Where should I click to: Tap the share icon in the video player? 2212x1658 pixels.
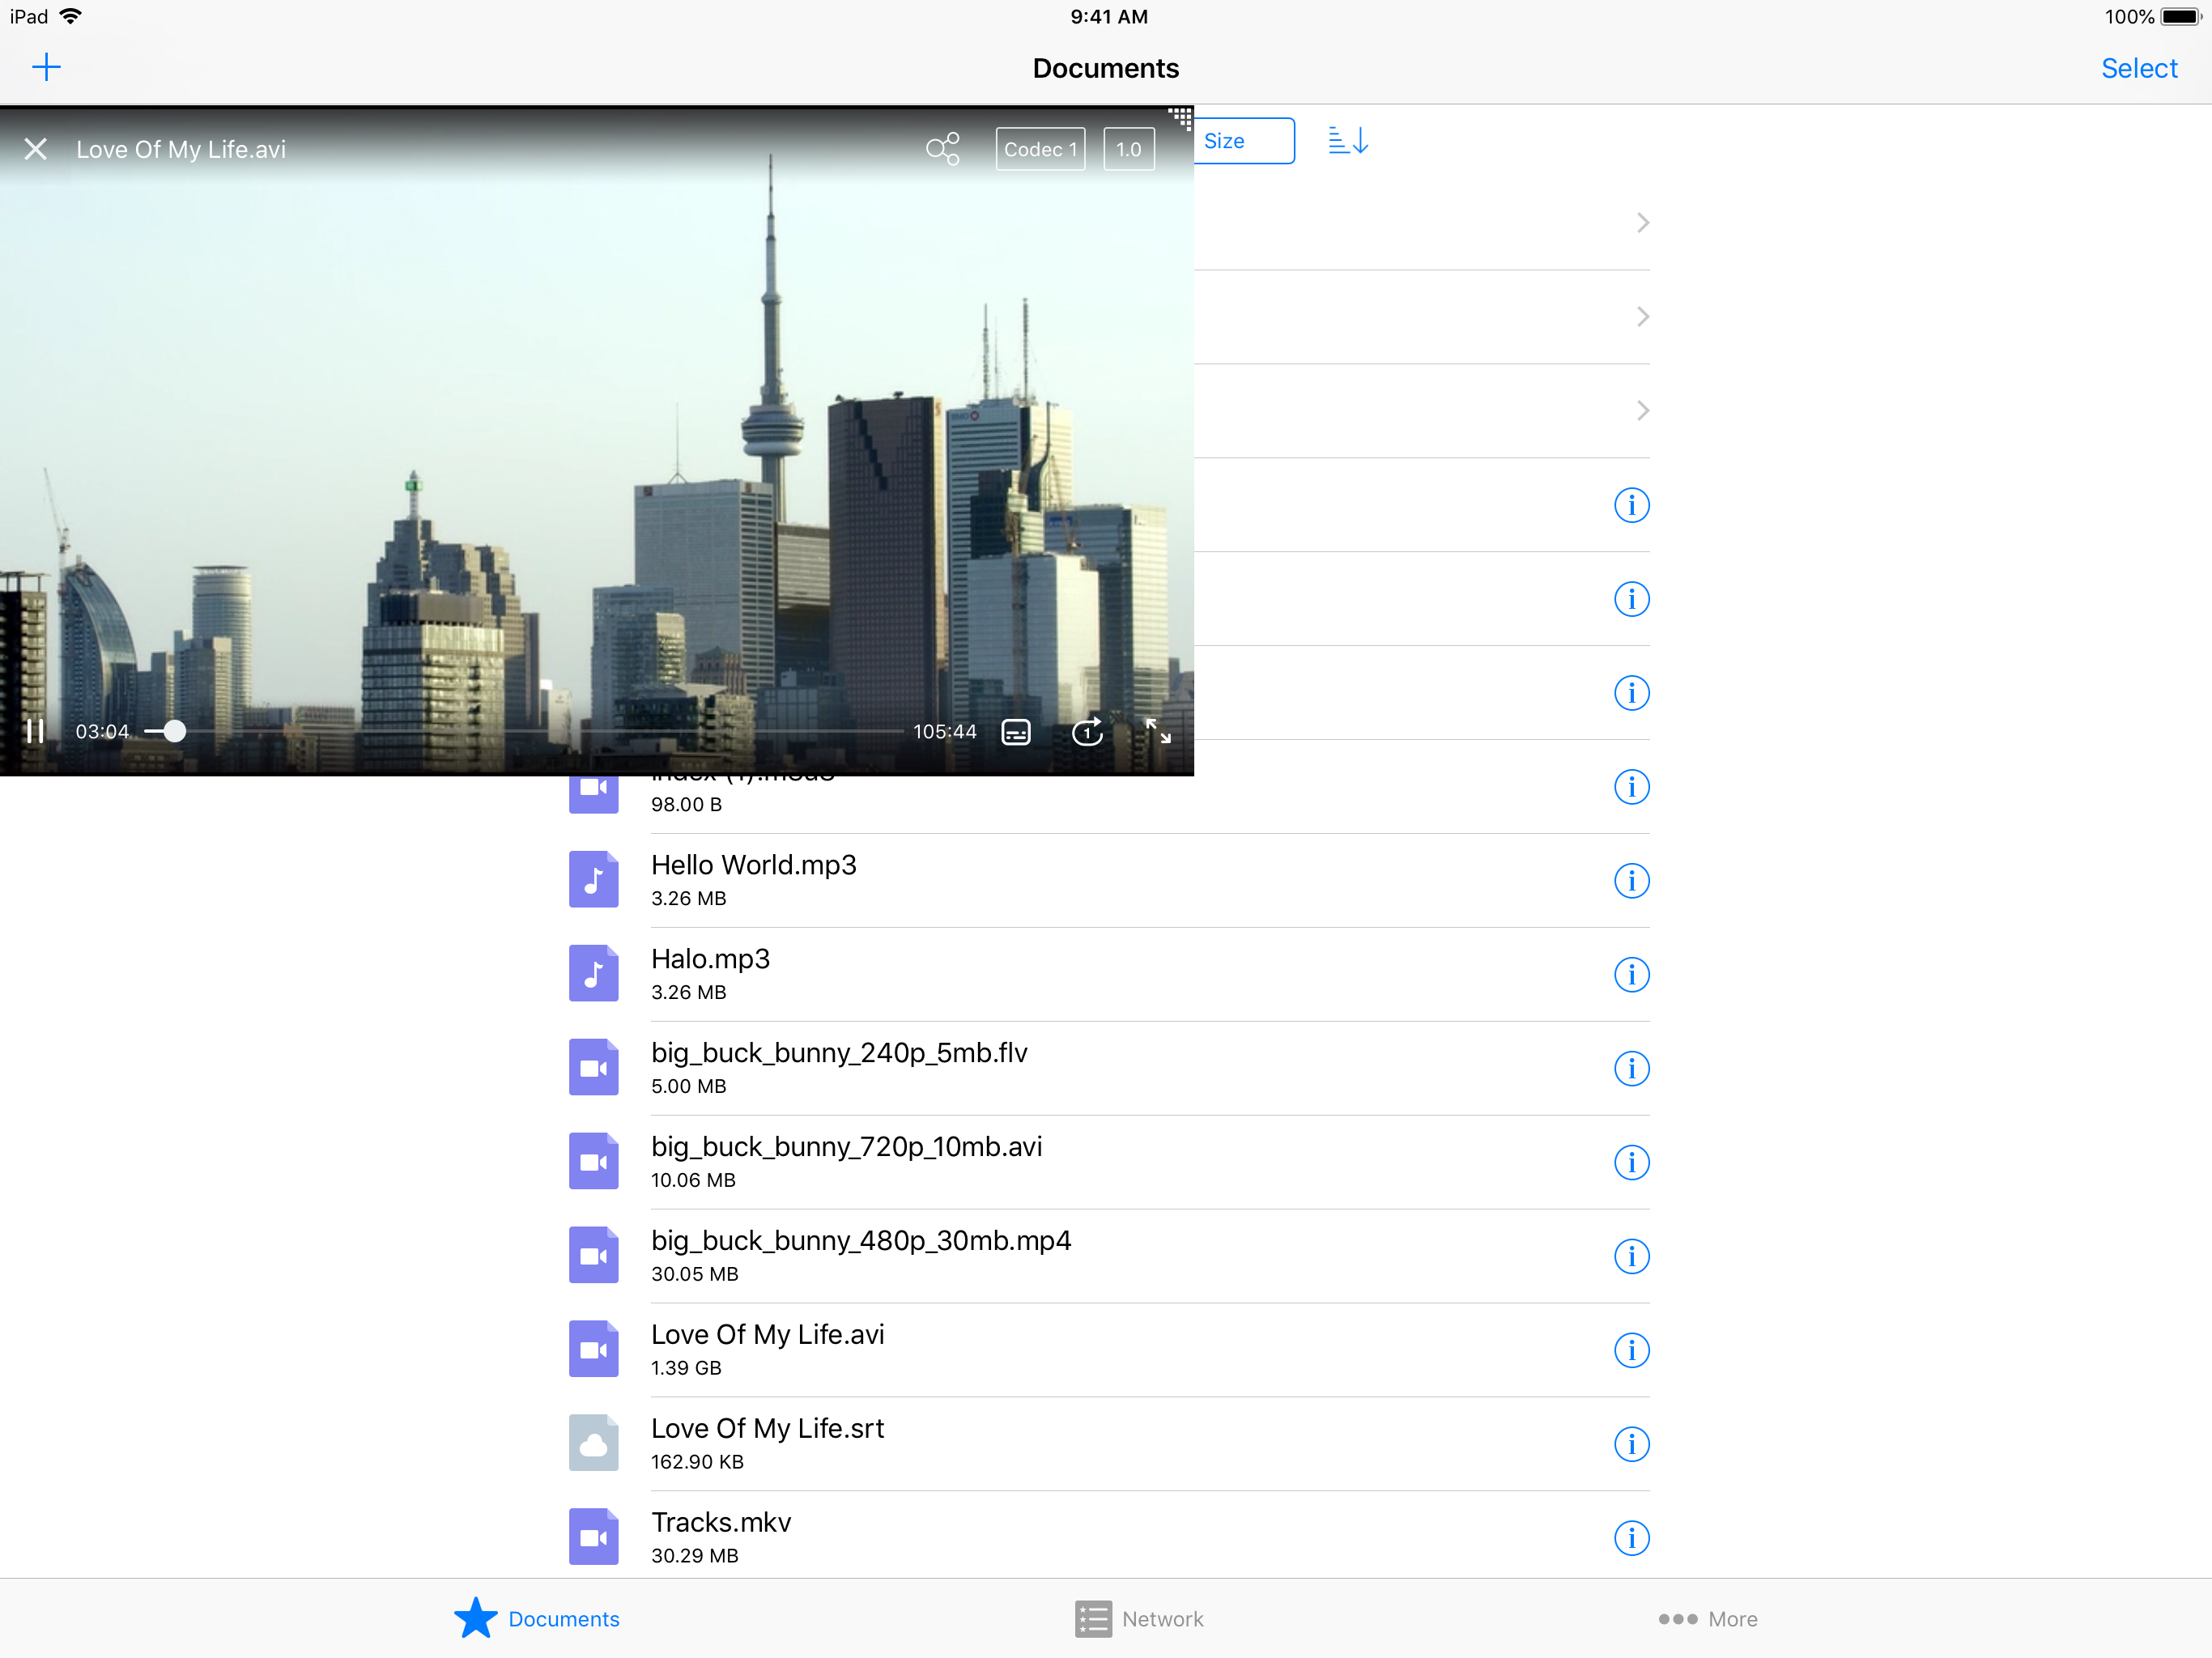point(942,149)
